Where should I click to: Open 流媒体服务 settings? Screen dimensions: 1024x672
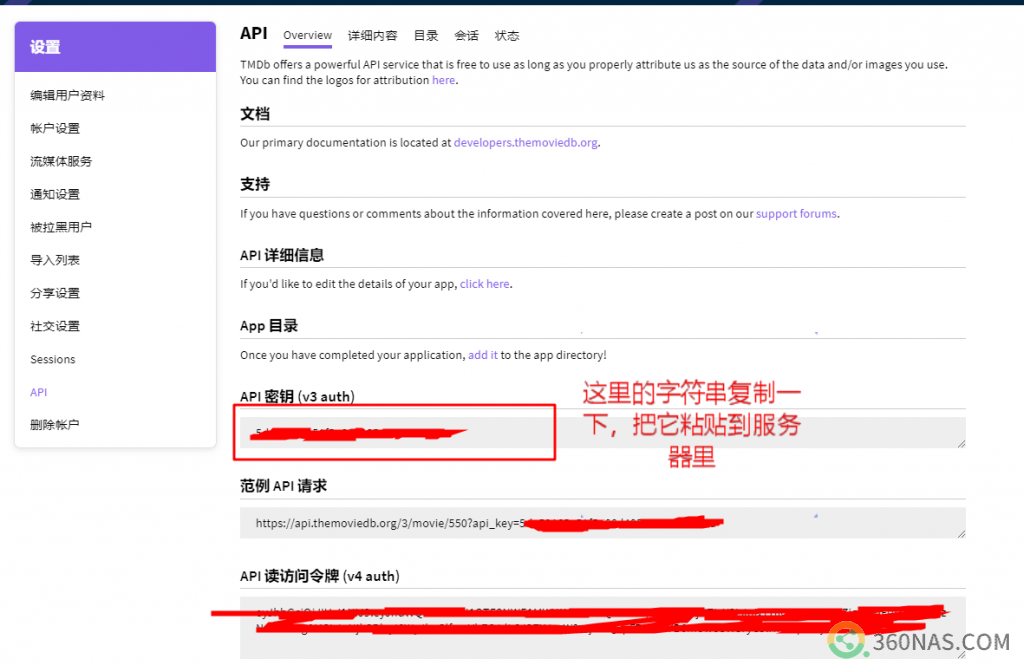tap(61, 161)
